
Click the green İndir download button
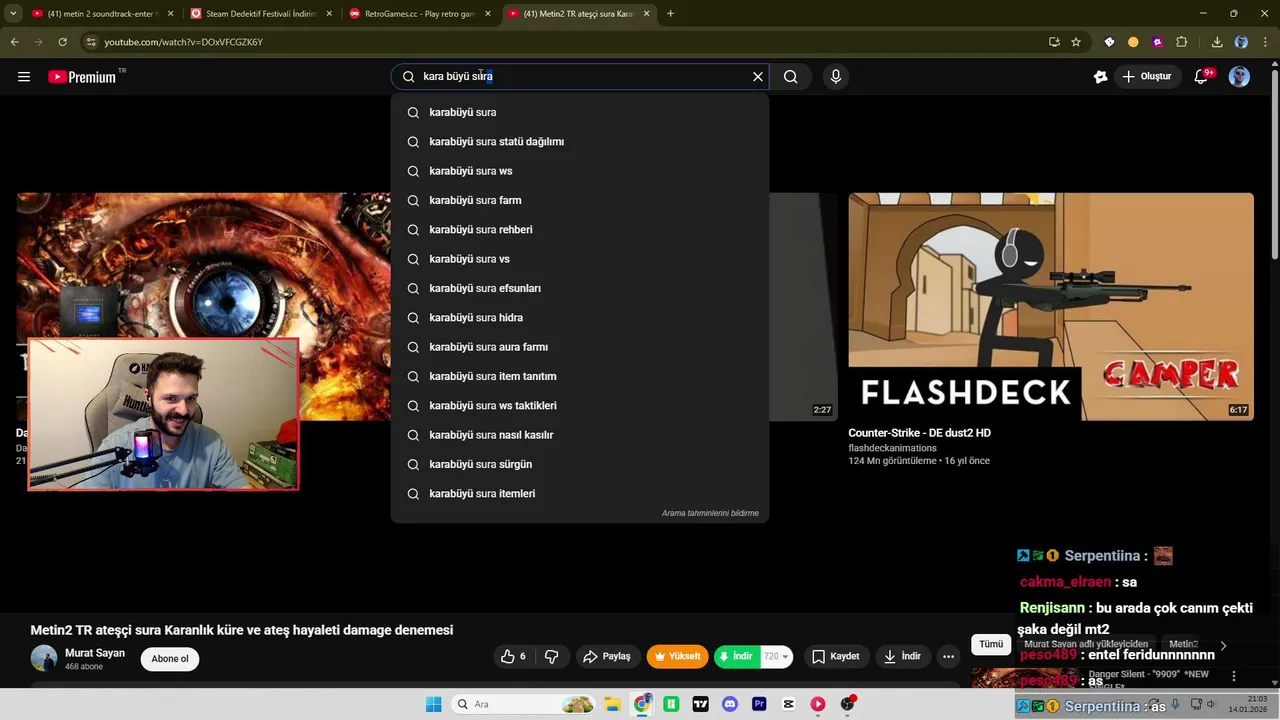(736, 657)
